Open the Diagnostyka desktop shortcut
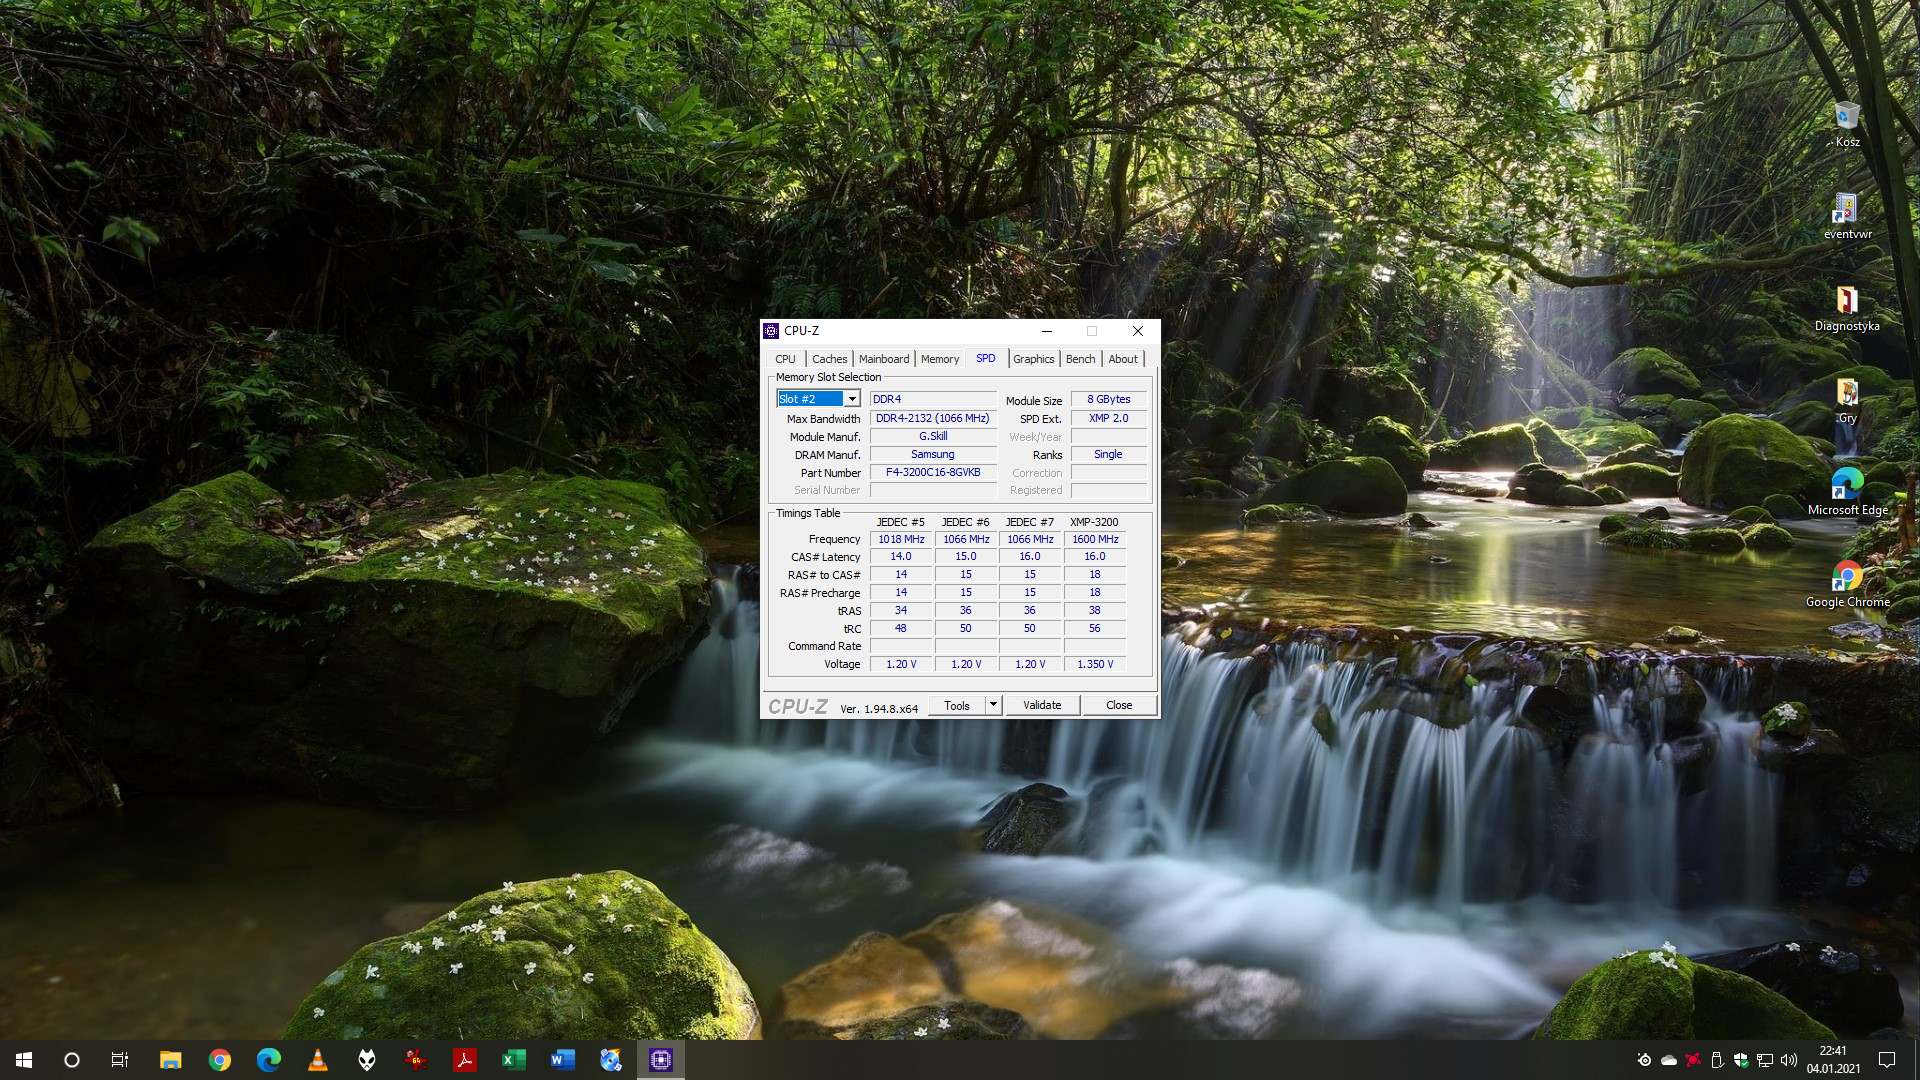The height and width of the screenshot is (1080, 1920). (1847, 306)
